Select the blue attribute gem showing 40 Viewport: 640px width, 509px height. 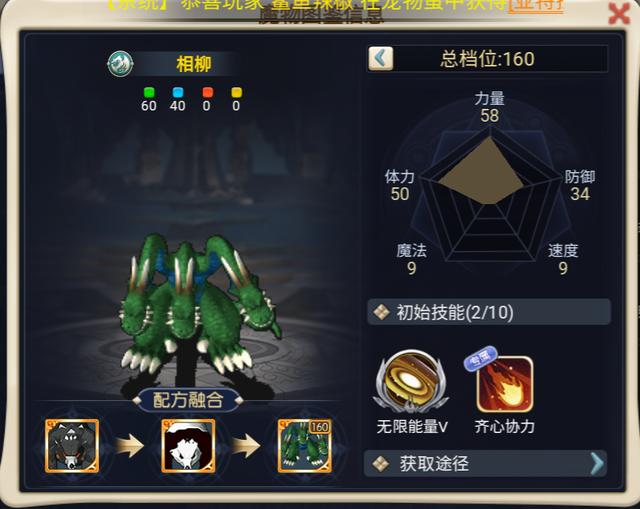pyautogui.click(x=178, y=93)
